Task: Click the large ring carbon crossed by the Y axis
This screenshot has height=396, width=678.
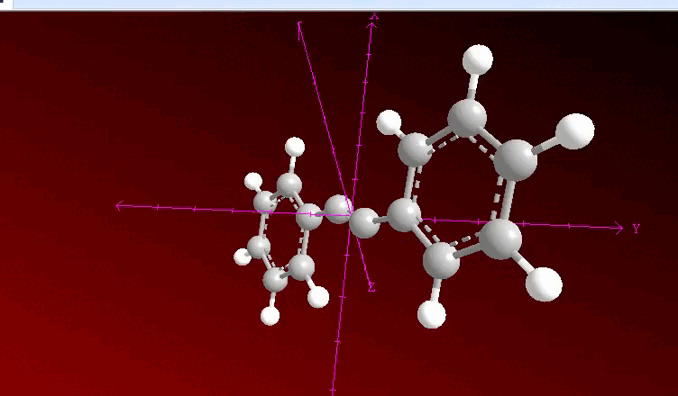Action: (x=501, y=239)
